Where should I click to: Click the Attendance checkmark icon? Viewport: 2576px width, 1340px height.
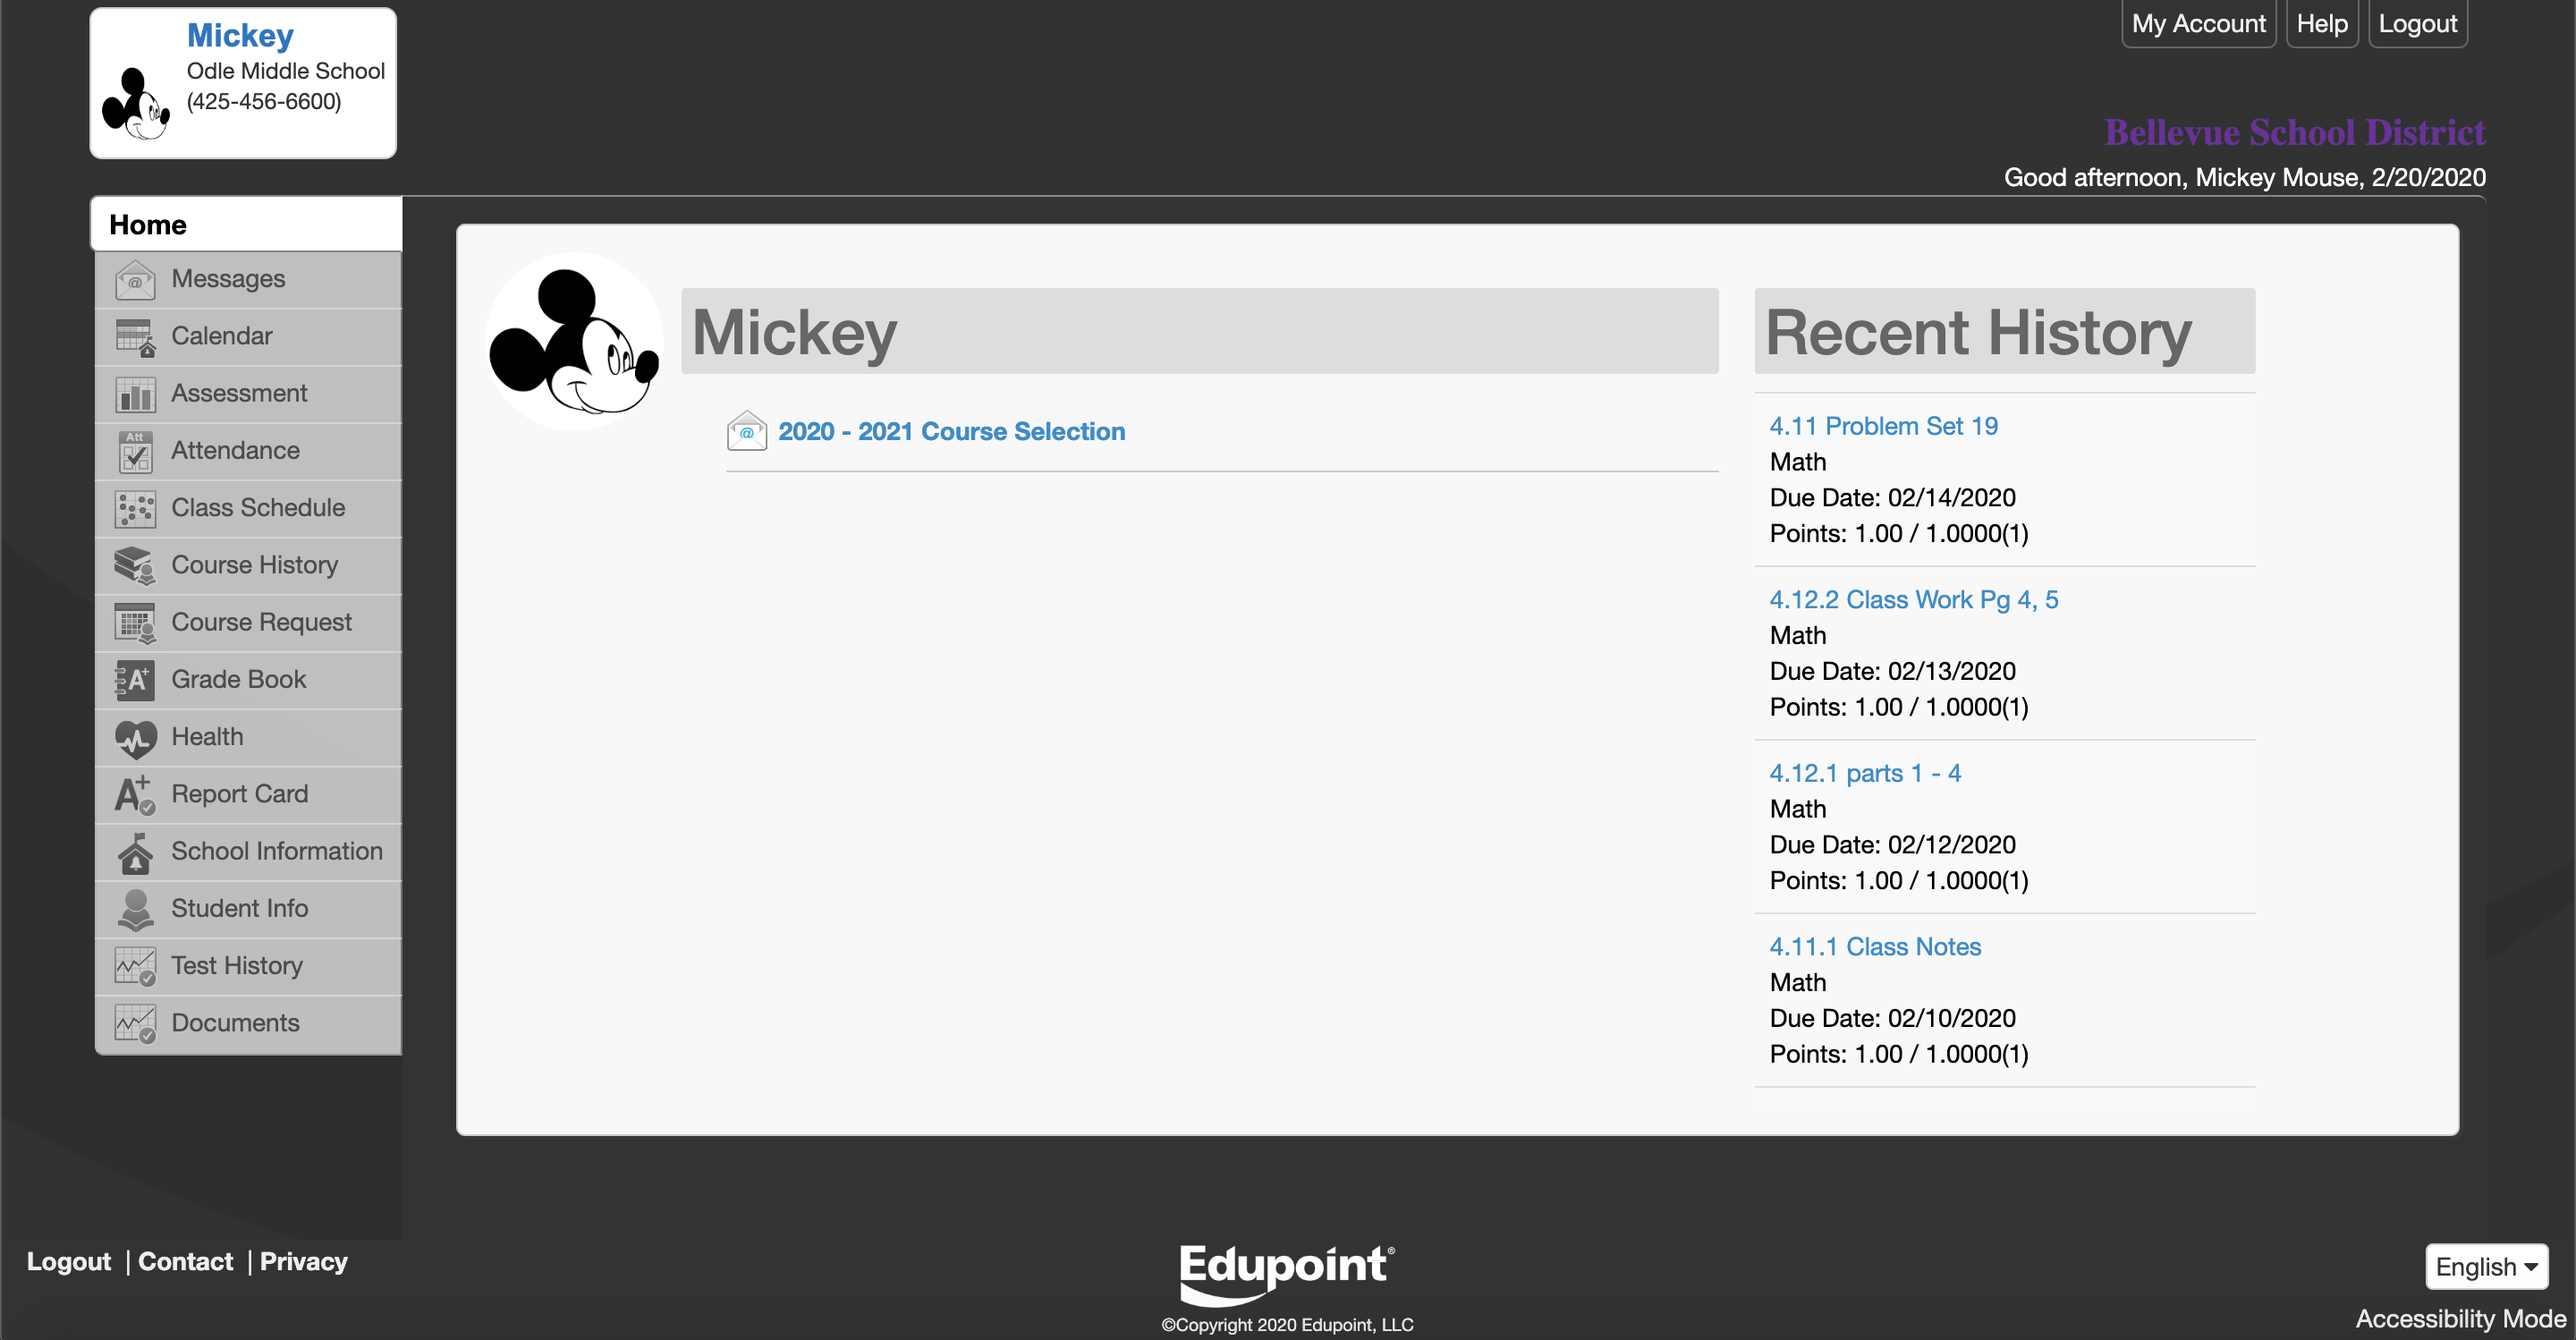[134, 451]
